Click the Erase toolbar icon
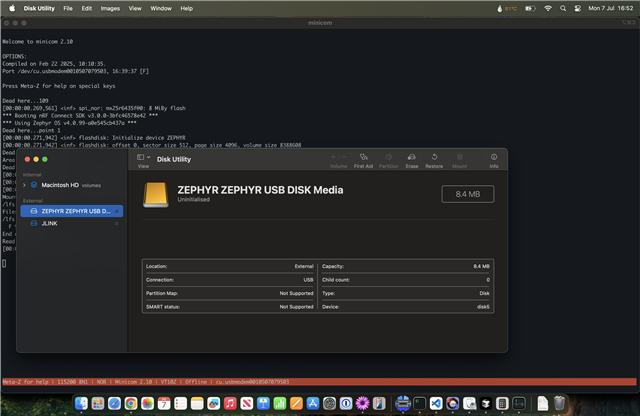640x416 pixels. click(411, 161)
